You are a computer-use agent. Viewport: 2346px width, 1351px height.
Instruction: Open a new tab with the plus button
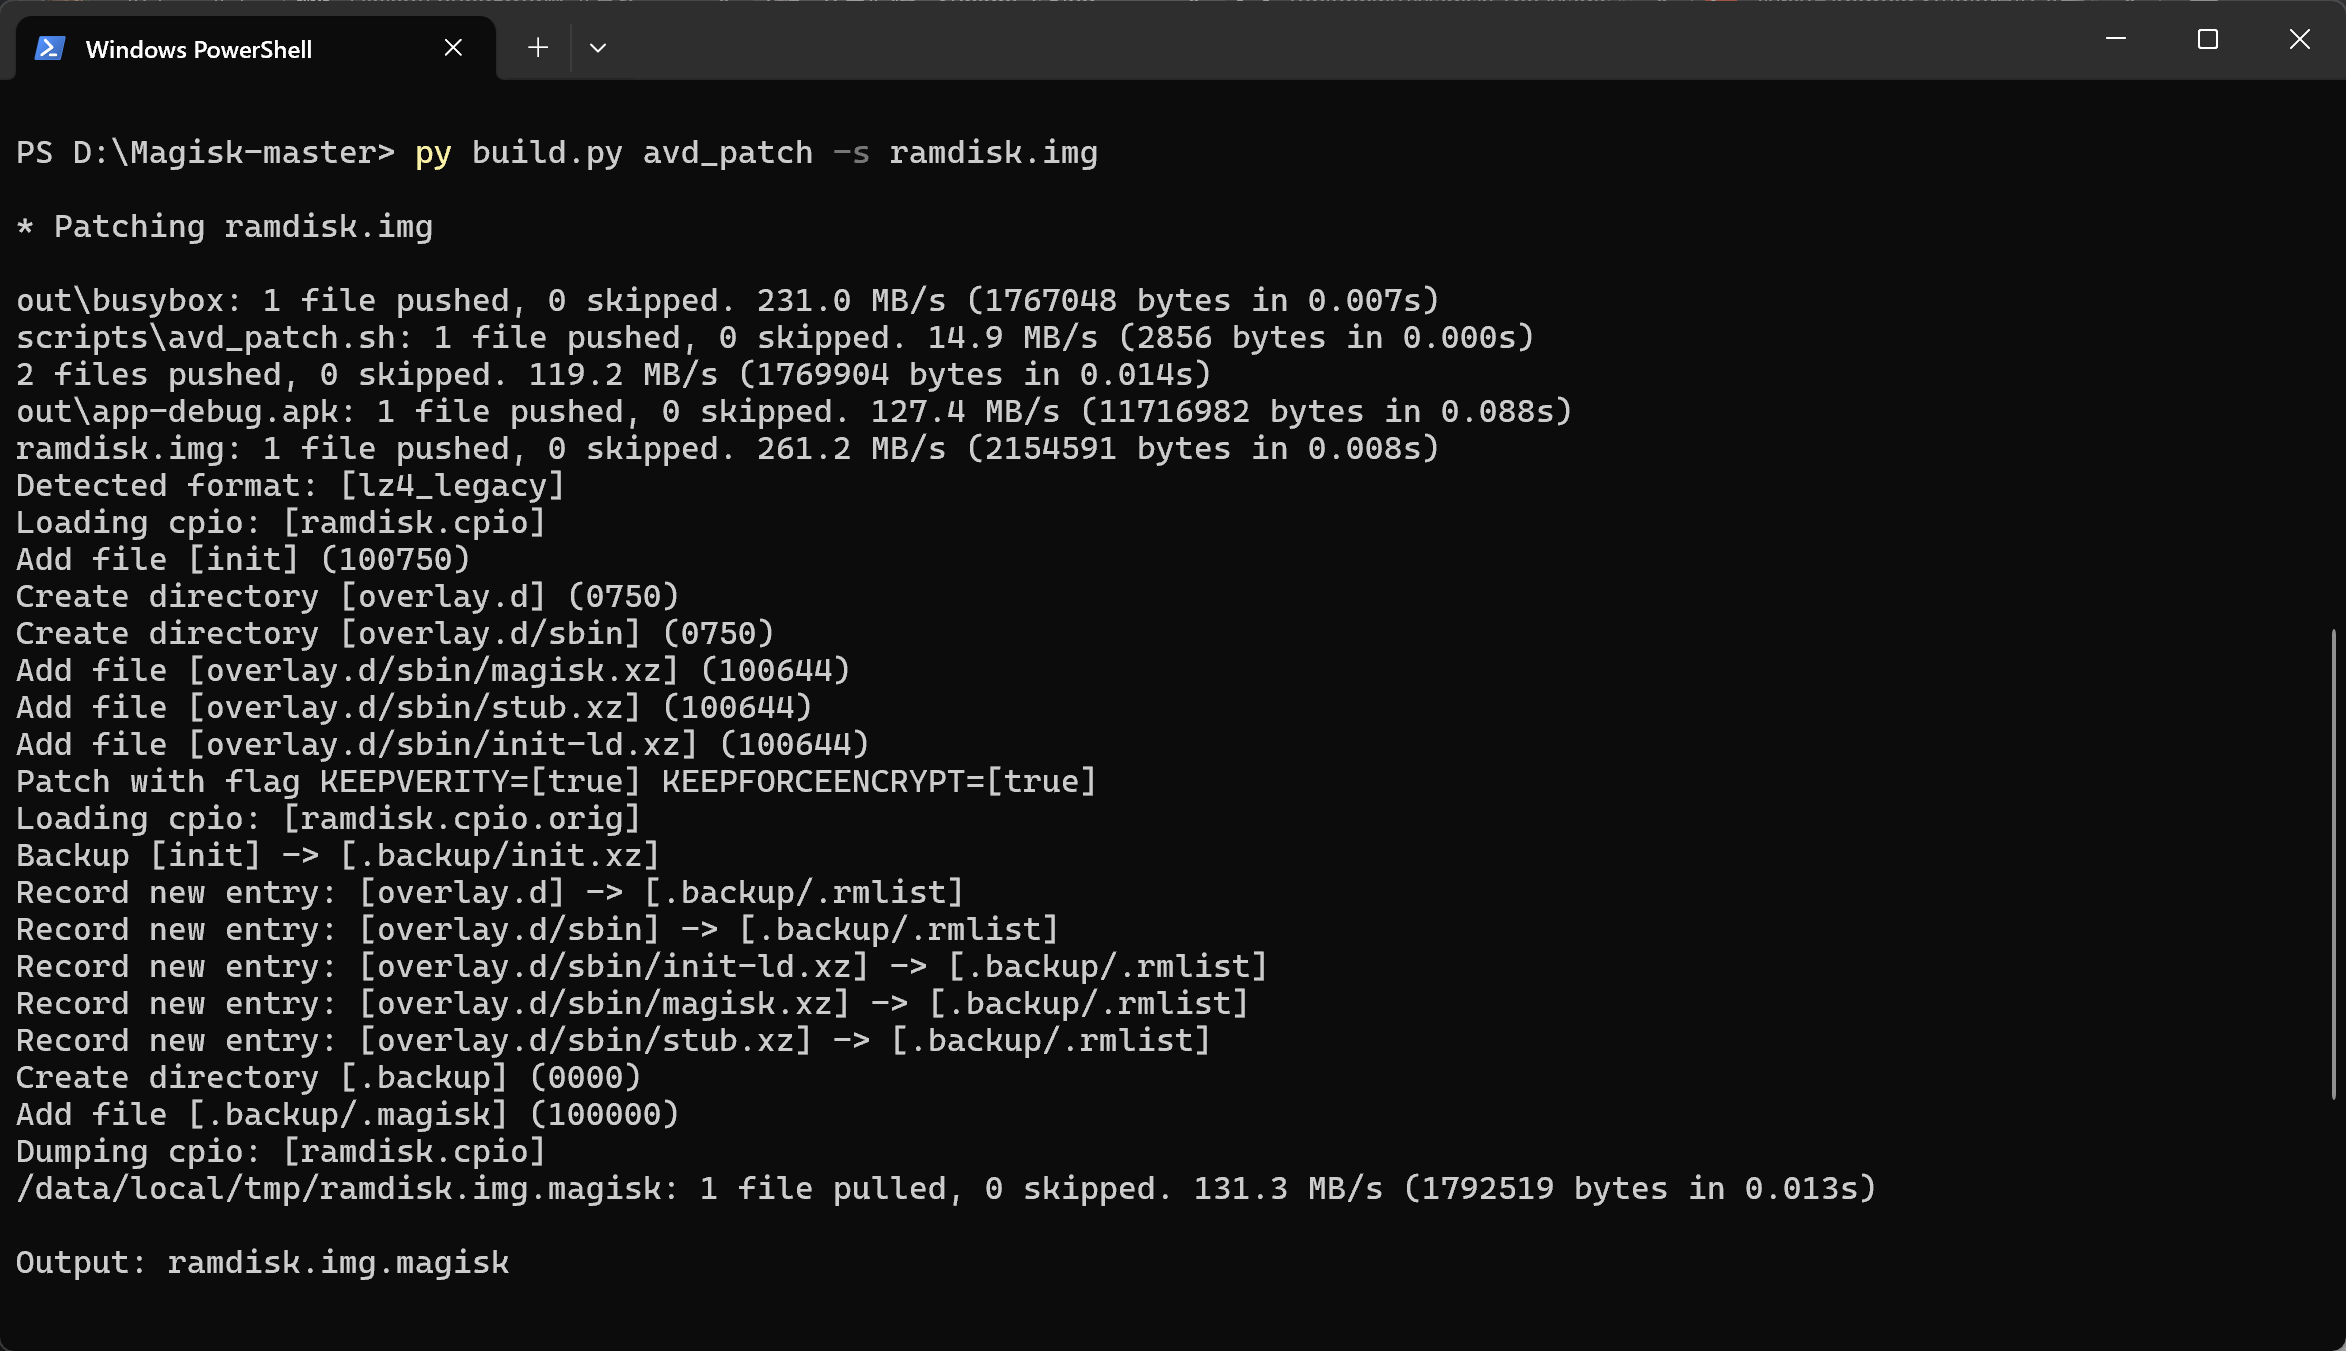tap(538, 47)
